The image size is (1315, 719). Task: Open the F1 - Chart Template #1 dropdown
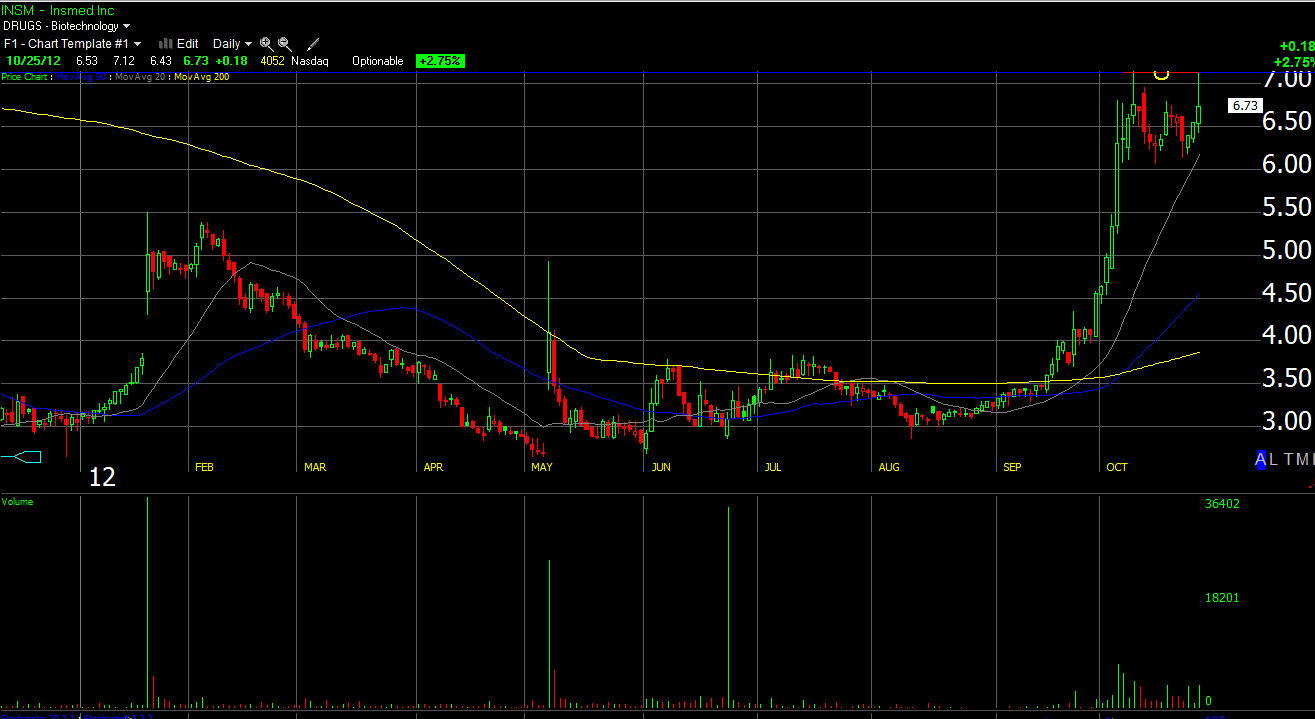71,44
